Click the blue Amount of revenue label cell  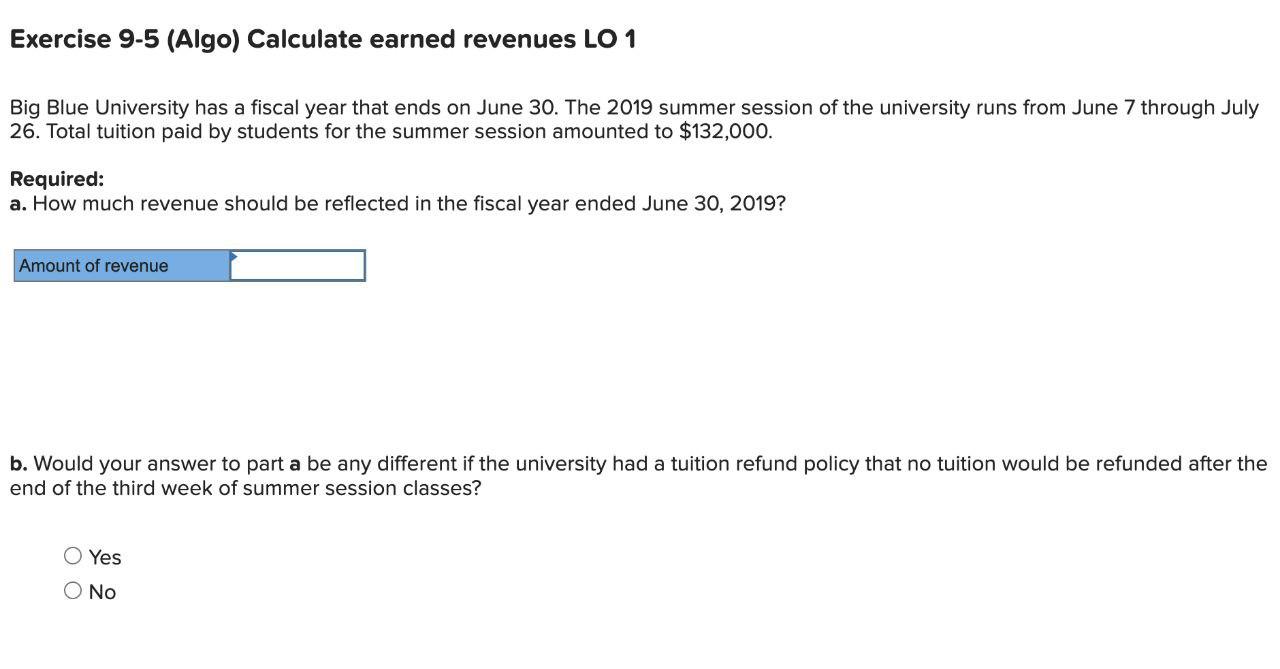point(120,265)
